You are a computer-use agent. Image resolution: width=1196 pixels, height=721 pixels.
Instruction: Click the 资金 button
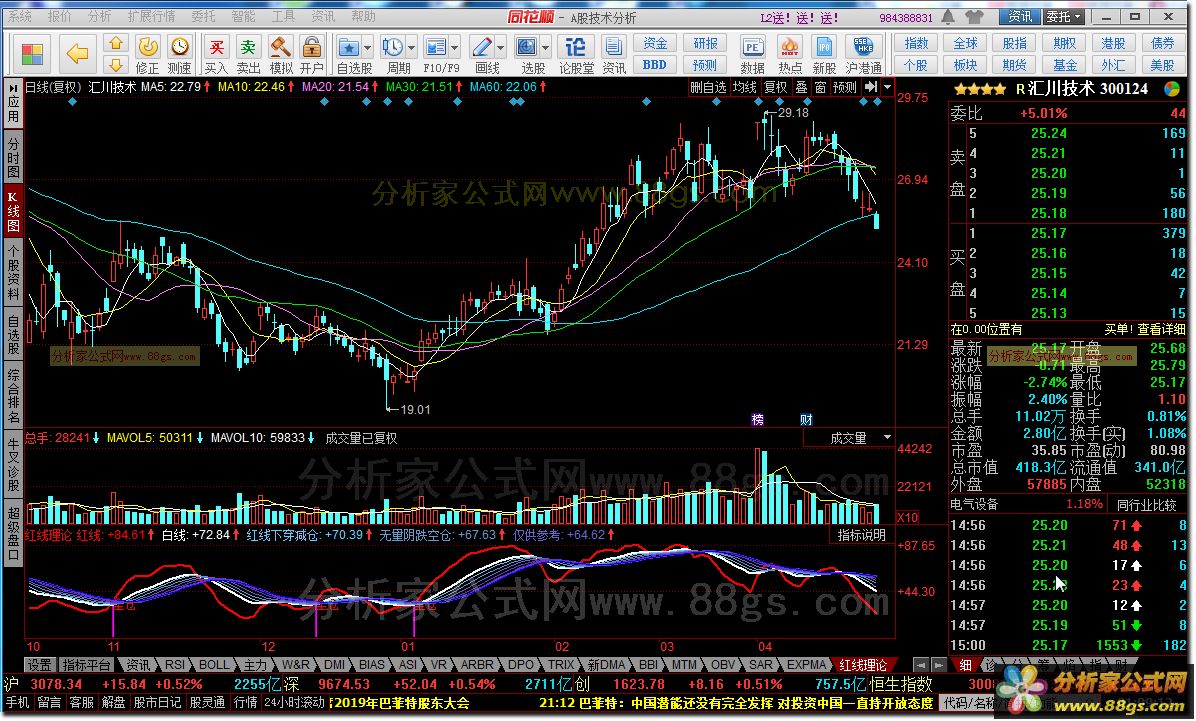pos(654,44)
